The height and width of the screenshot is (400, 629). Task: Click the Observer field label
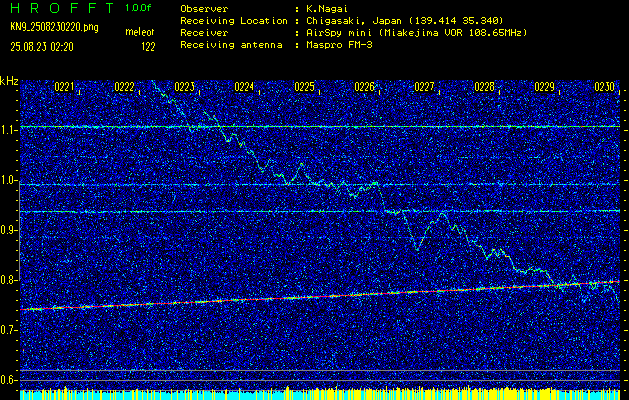coord(204,8)
